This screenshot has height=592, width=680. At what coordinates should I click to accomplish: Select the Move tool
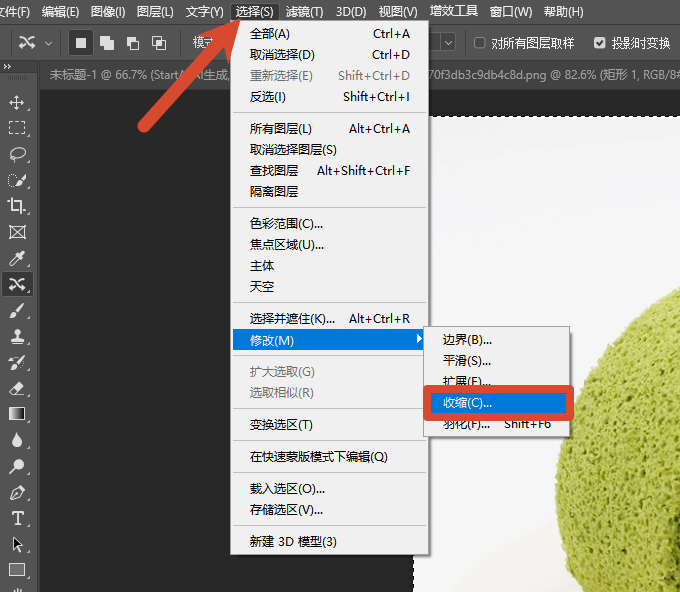pos(17,103)
